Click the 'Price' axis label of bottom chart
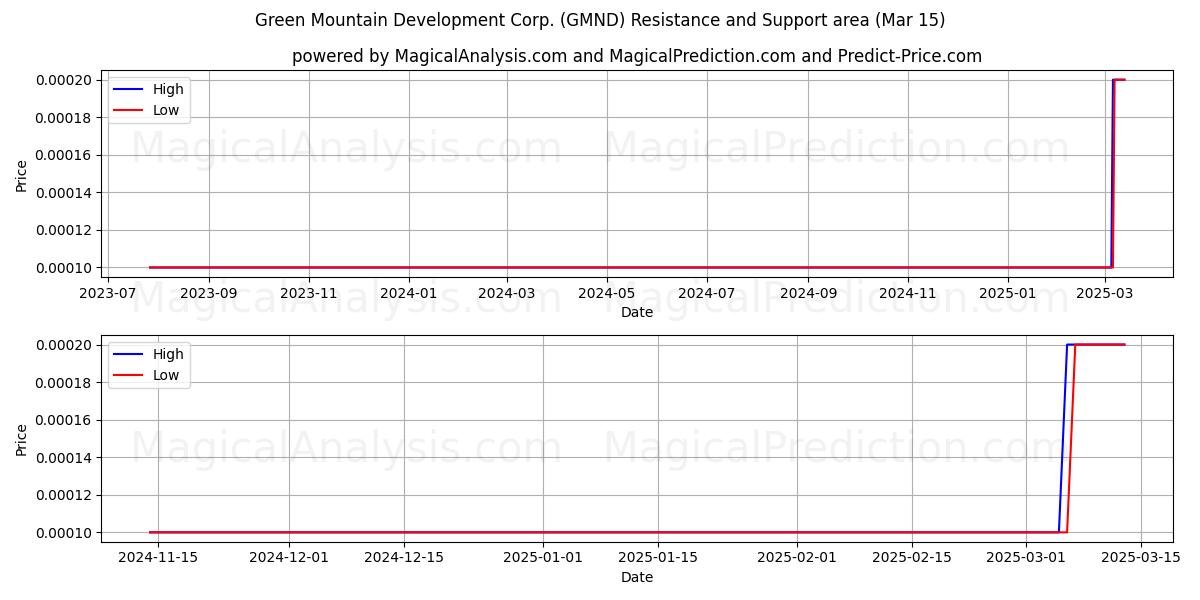This screenshot has height=600, width=1200. pos(22,439)
